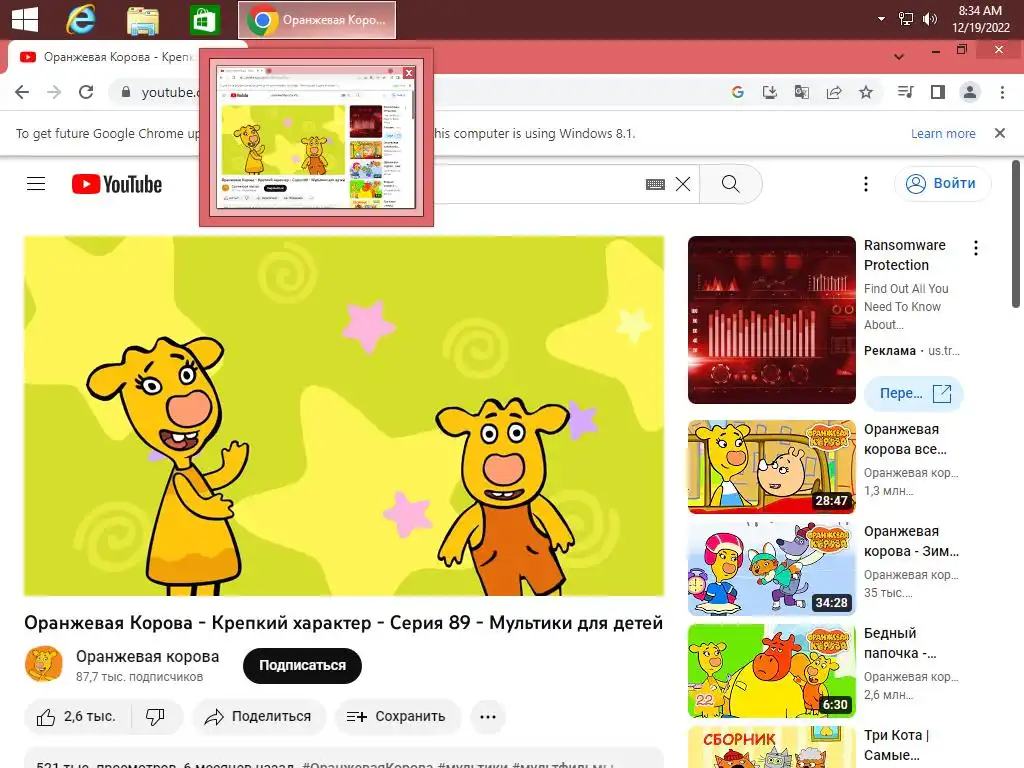Image resolution: width=1024 pixels, height=768 pixels.
Task: Open the Ransomware Protection ad thumbnail
Action: 772,320
